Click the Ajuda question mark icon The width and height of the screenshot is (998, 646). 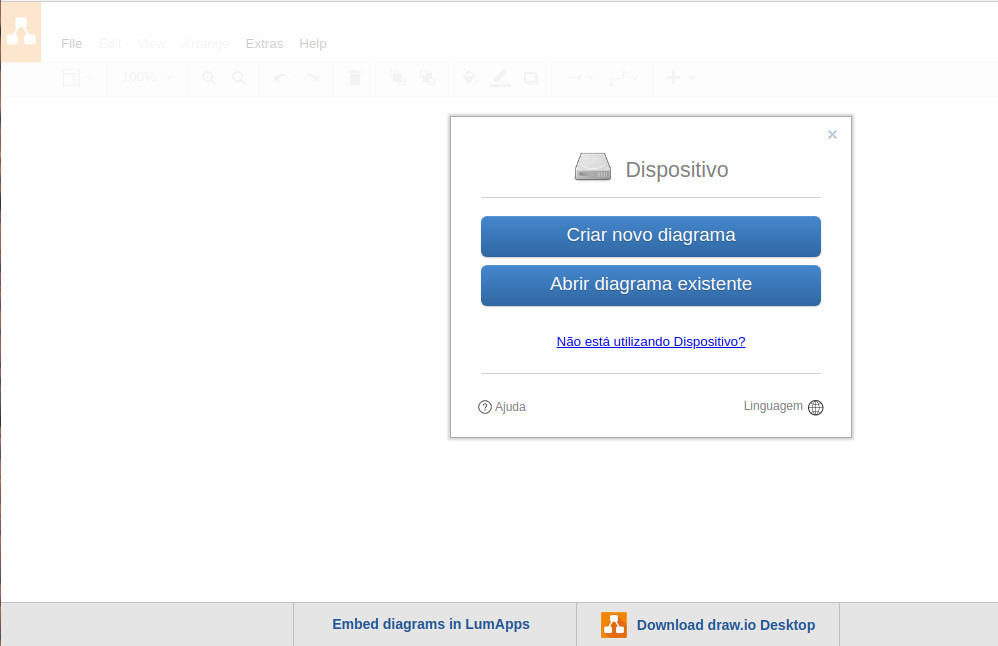pos(485,407)
